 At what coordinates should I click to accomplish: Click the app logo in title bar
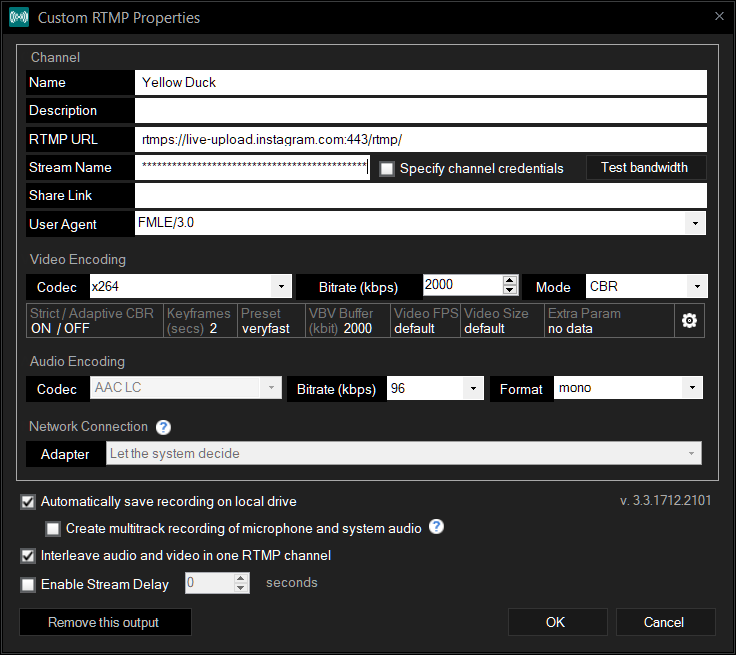[x=19, y=17]
